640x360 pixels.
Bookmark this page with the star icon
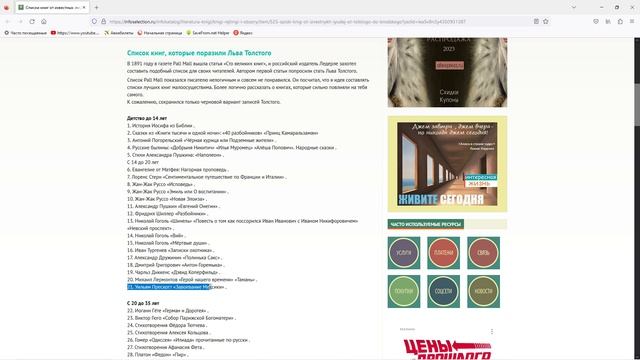click(x=546, y=22)
